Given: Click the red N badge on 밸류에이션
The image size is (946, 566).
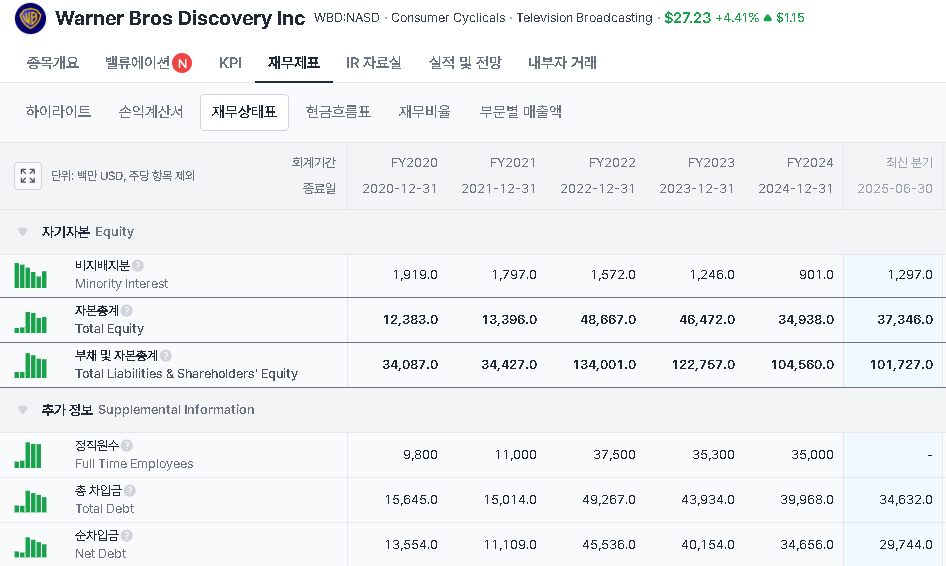Looking at the screenshot, I should [x=182, y=63].
